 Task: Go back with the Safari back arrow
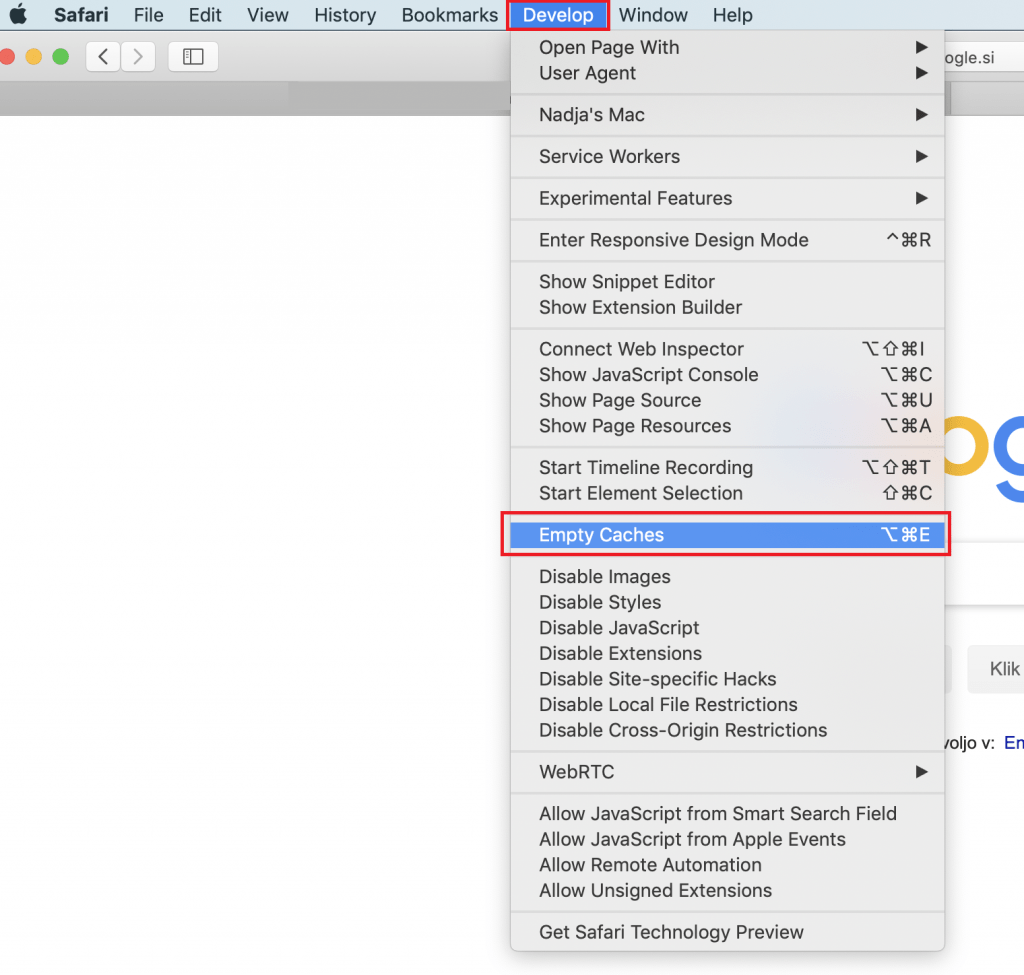pos(103,57)
